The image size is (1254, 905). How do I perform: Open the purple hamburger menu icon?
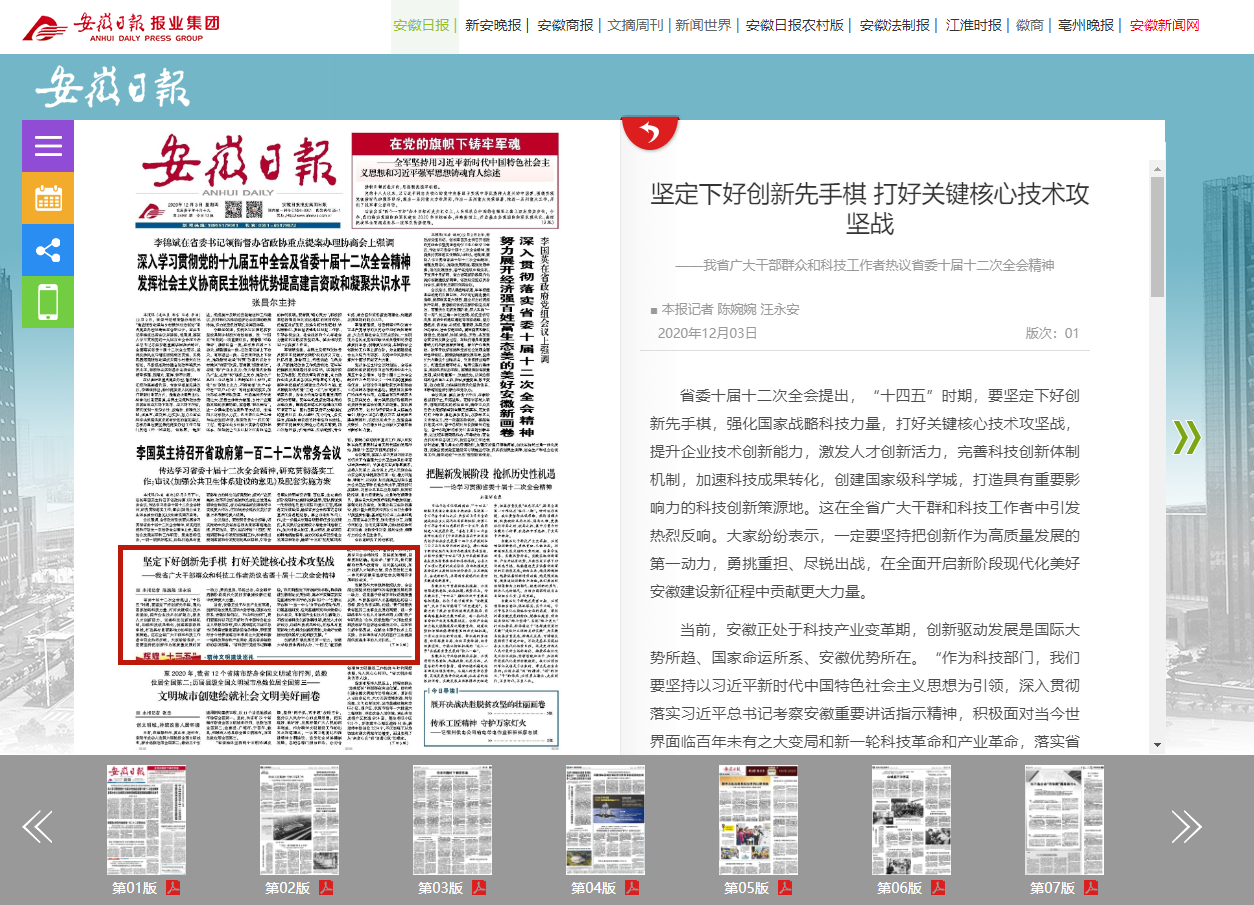tap(48, 146)
